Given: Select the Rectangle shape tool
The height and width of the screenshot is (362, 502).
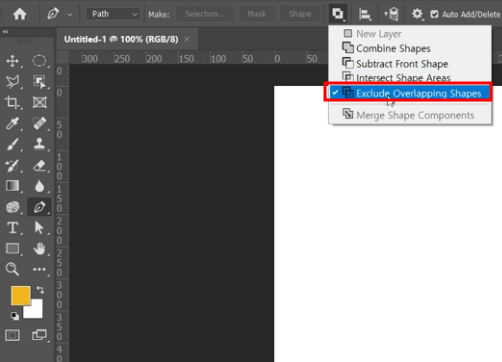Looking at the screenshot, I should (x=13, y=249).
